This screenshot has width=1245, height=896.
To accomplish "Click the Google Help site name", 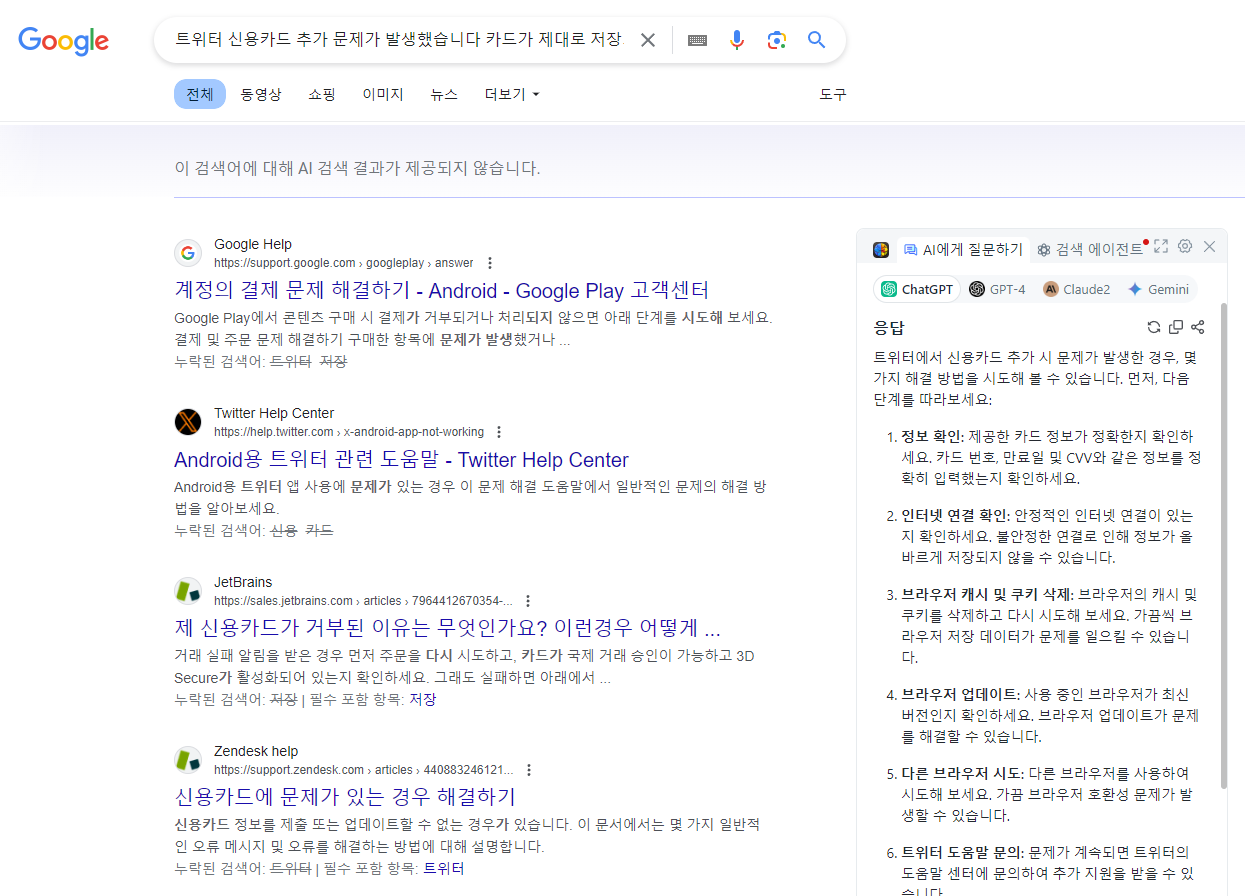I will [x=253, y=244].
